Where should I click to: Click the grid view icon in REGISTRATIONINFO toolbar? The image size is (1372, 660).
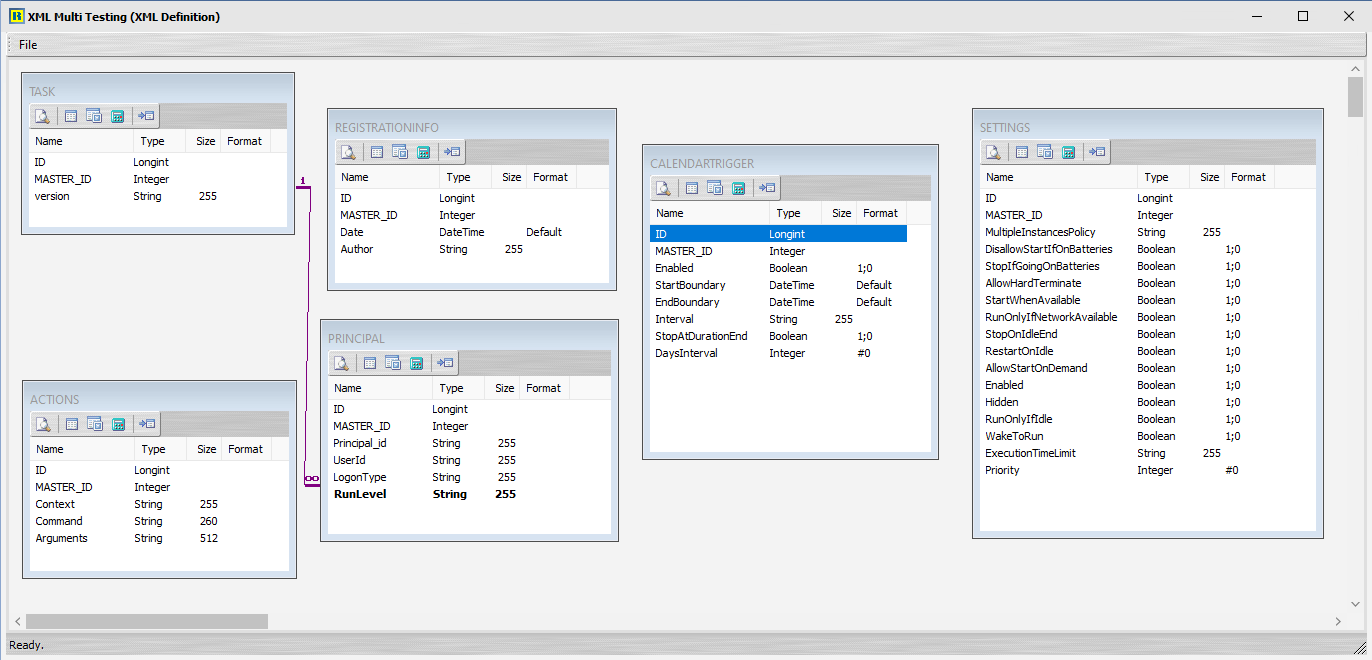pos(377,152)
